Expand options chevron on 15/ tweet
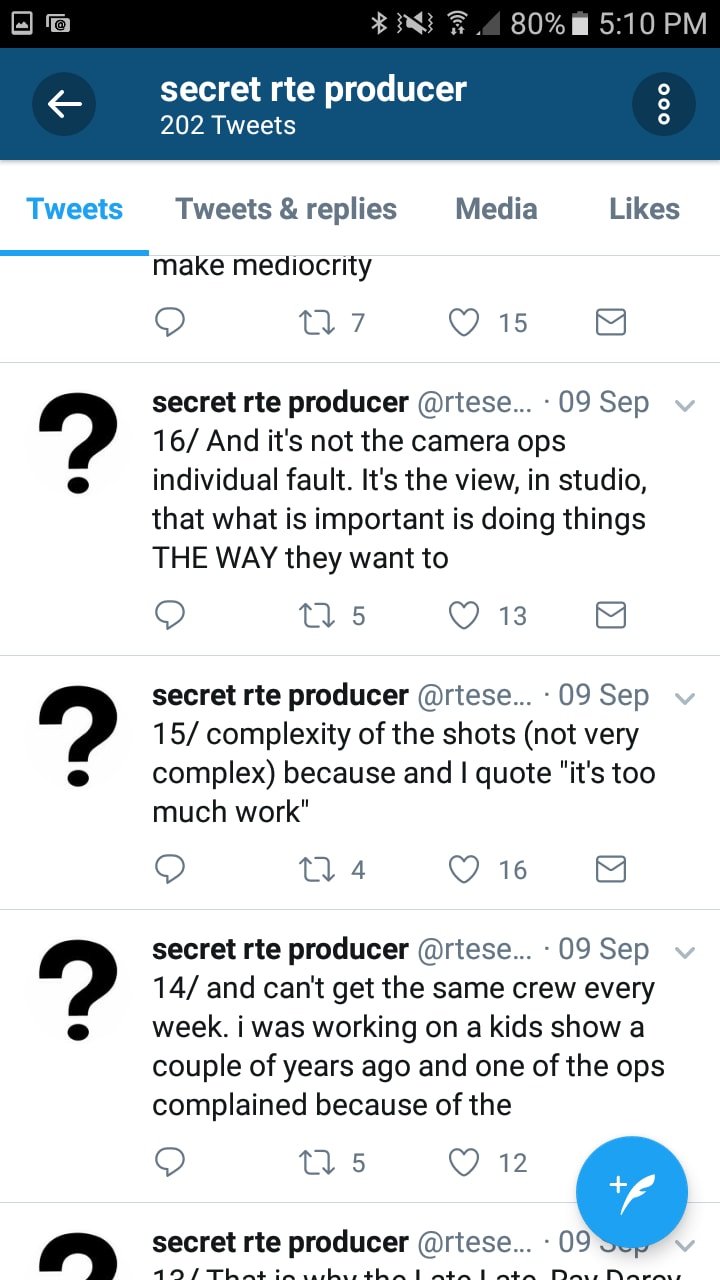This screenshot has height=1280, width=720. (685, 698)
